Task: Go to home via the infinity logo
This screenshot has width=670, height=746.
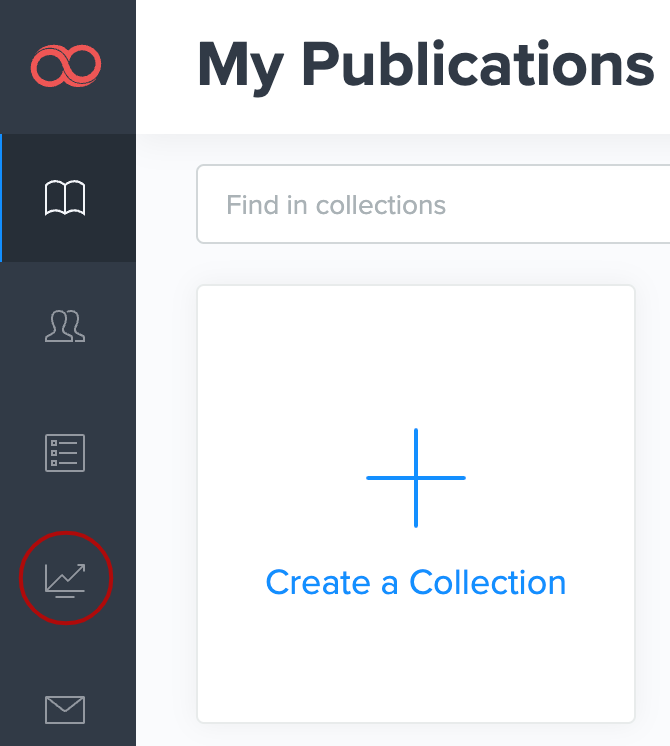Action: (x=66, y=67)
